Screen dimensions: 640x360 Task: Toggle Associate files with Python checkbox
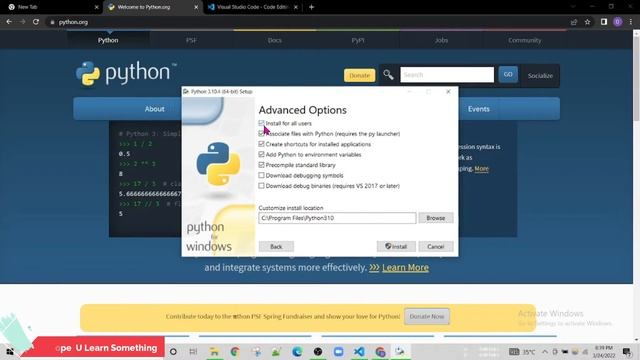point(261,133)
